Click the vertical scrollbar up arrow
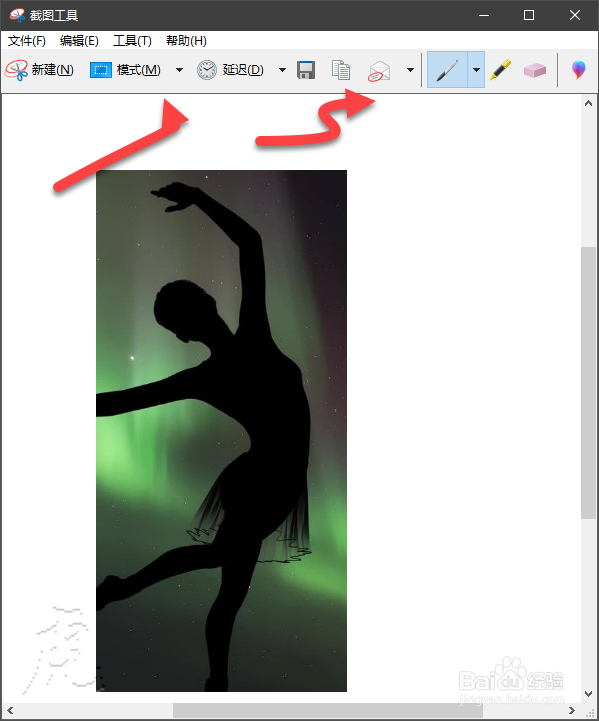This screenshot has width=599, height=721. click(x=588, y=103)
